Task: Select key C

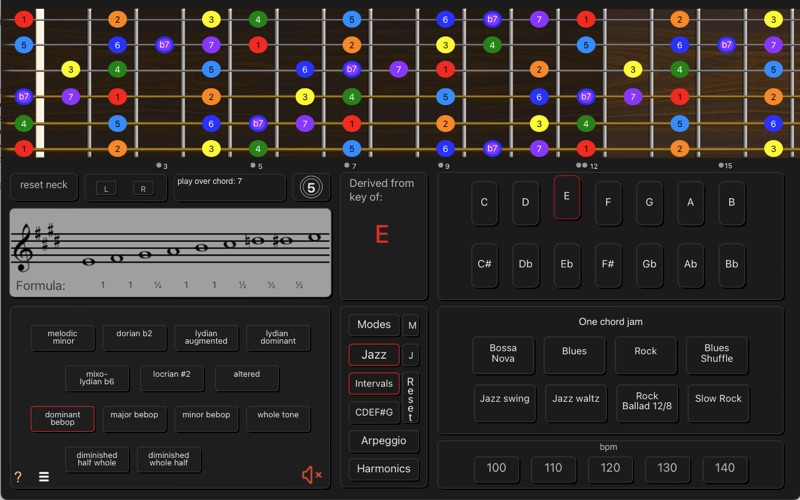Action: (x=484, y=203)
